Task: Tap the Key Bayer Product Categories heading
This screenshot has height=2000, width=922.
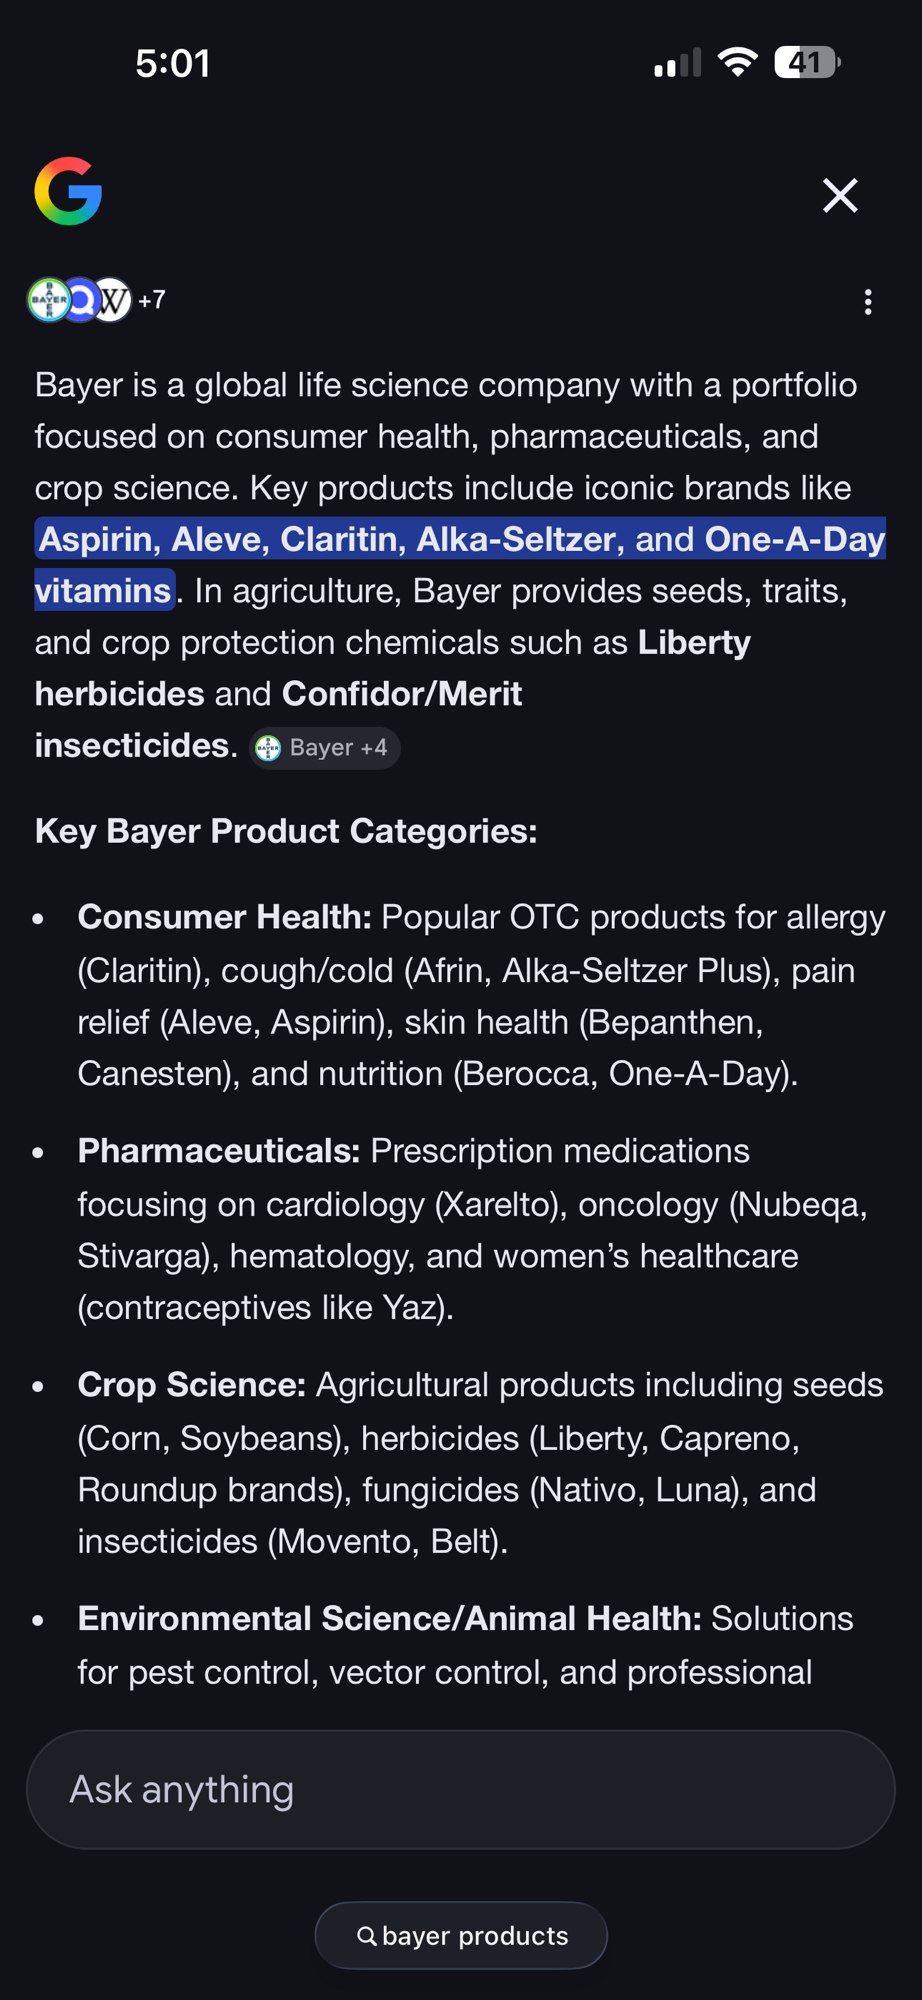Action: (x=286, y=831)
